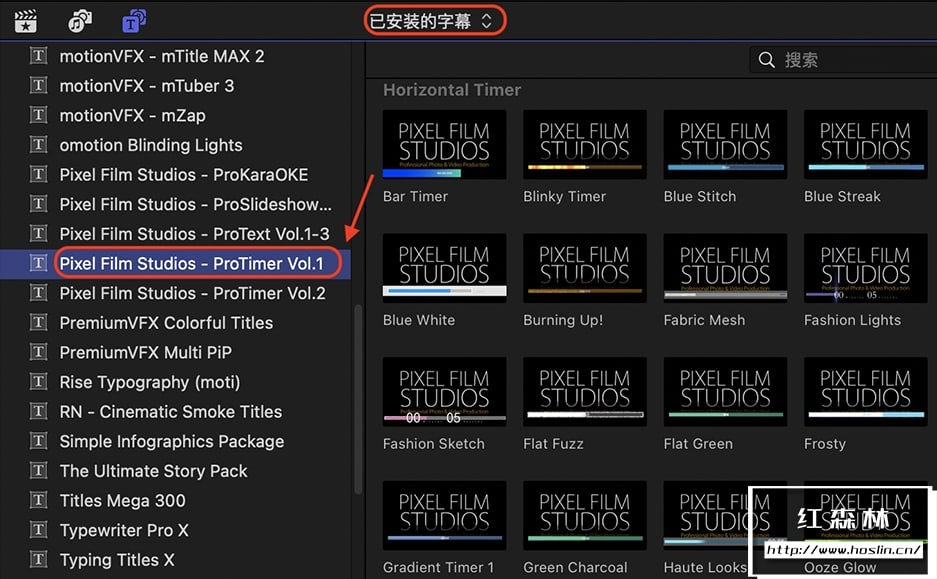
Task: Click the title icon beside Titles Mega 300
Action: coord(38,500)
